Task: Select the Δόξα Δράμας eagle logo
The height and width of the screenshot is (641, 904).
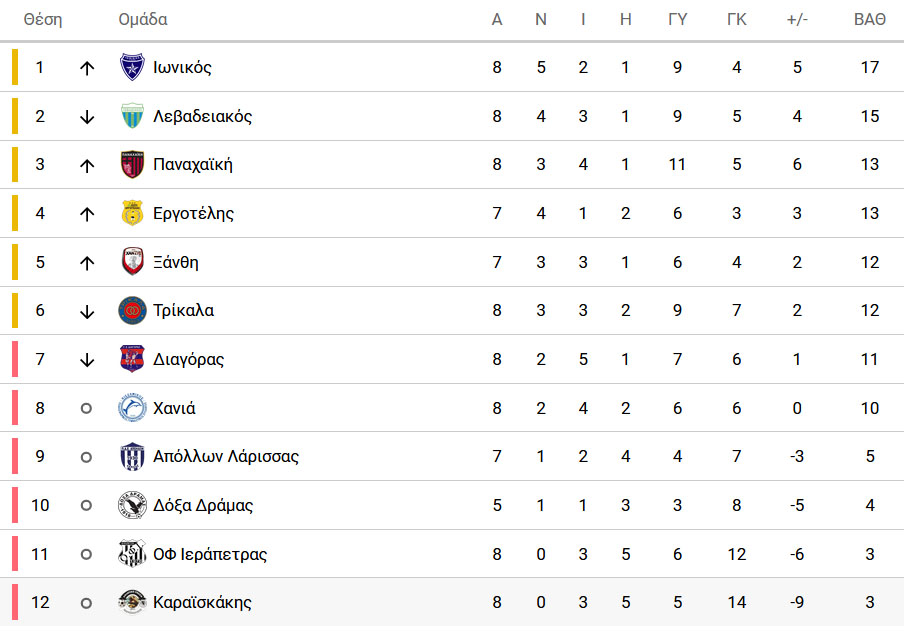Action: pos(132,505)
